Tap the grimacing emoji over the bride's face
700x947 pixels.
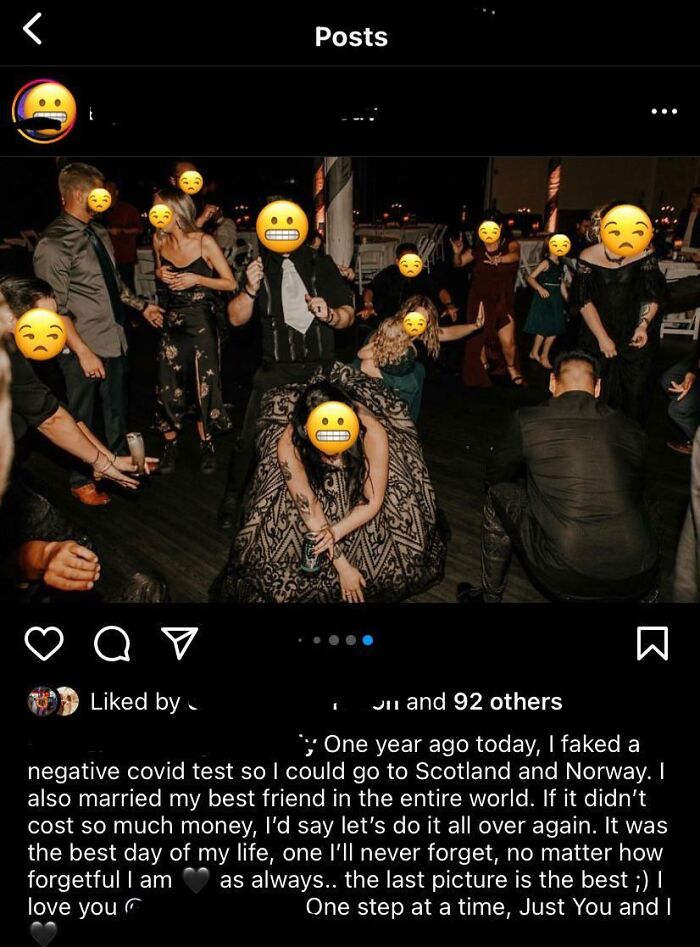pos(333,428)
